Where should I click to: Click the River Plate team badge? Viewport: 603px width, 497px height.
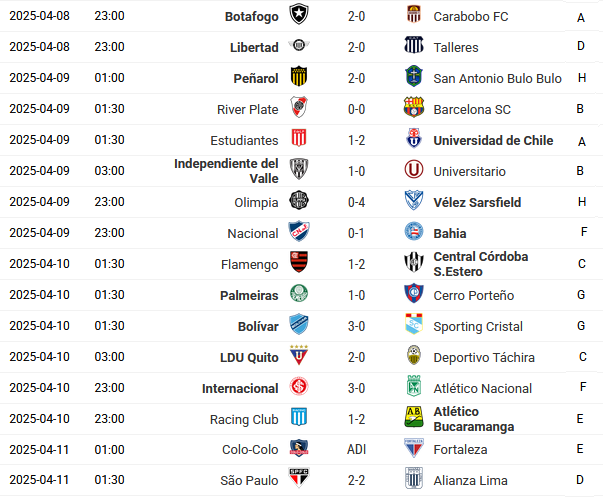299,107
